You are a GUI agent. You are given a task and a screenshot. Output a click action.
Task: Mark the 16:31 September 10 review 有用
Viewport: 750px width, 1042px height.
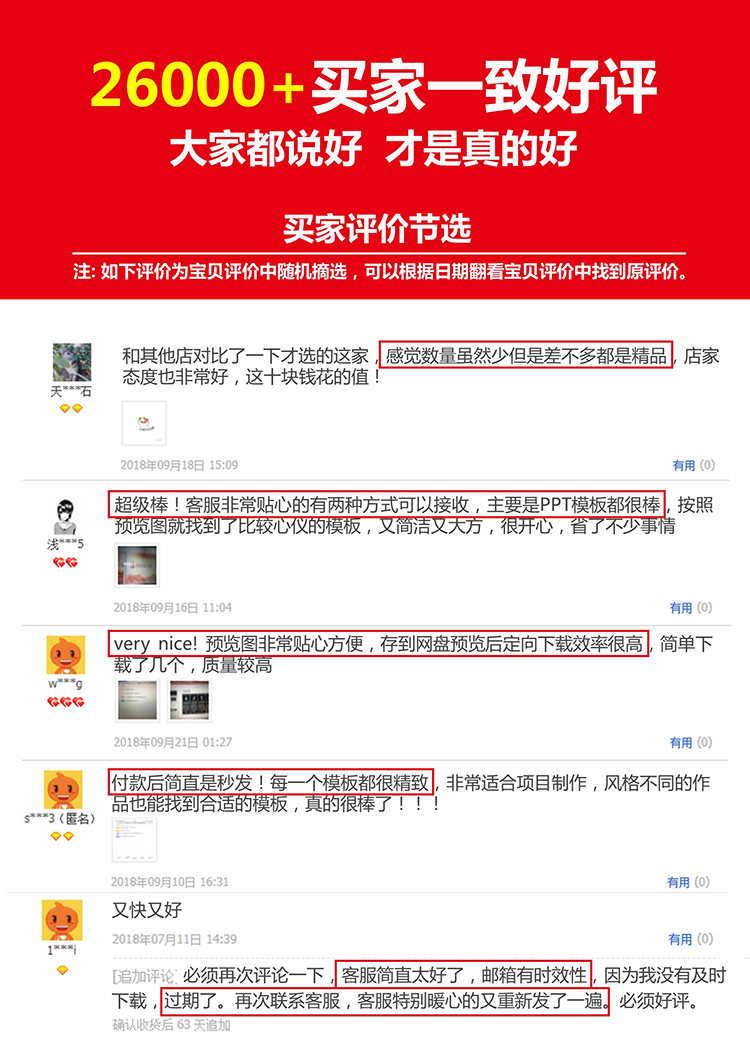coord(678,882)
